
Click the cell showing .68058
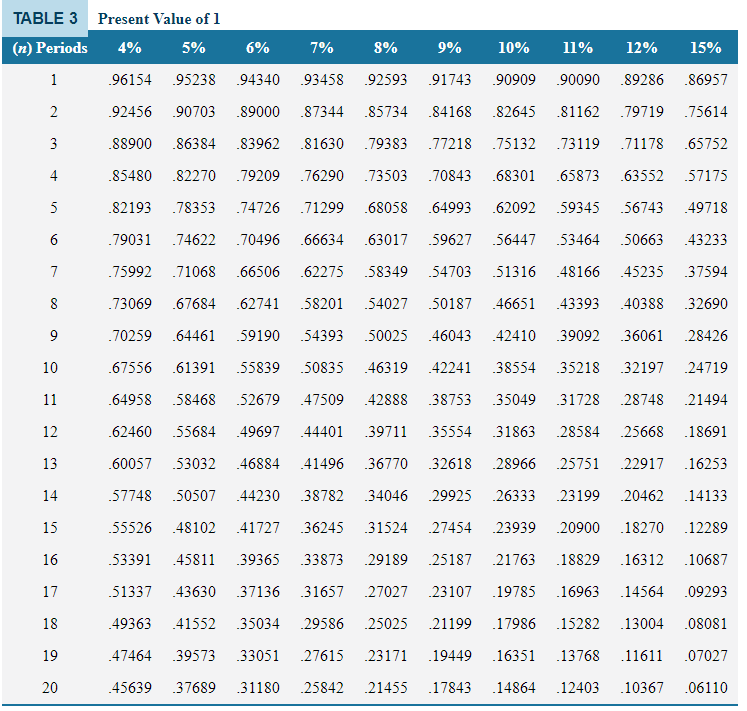coord(385,208)
